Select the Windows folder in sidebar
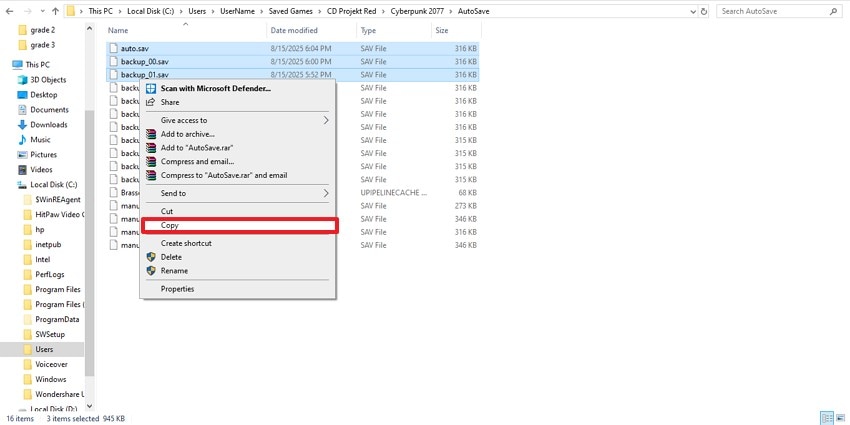This screenshot has height=425, width=850. point(50,379)
